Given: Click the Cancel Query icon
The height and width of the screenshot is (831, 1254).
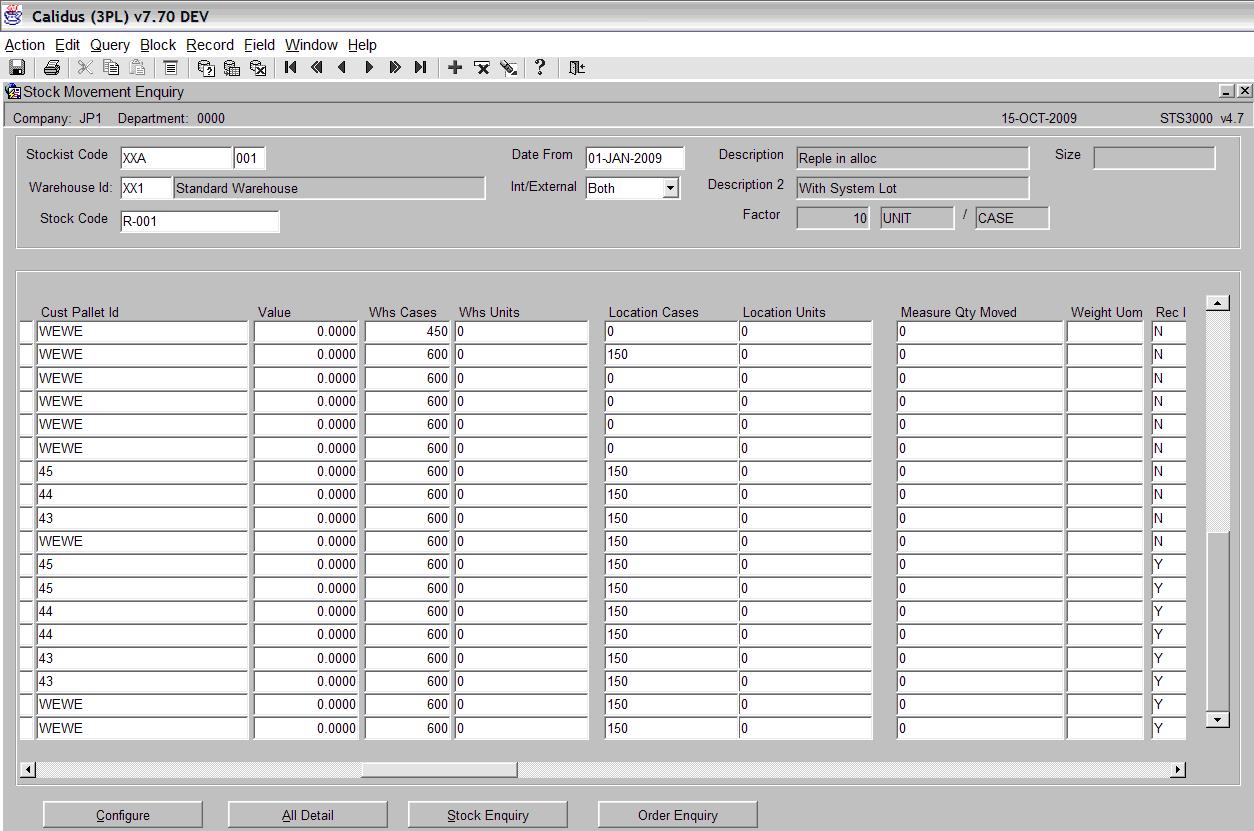Looking at the screenshot, I should tap(257, 68).
